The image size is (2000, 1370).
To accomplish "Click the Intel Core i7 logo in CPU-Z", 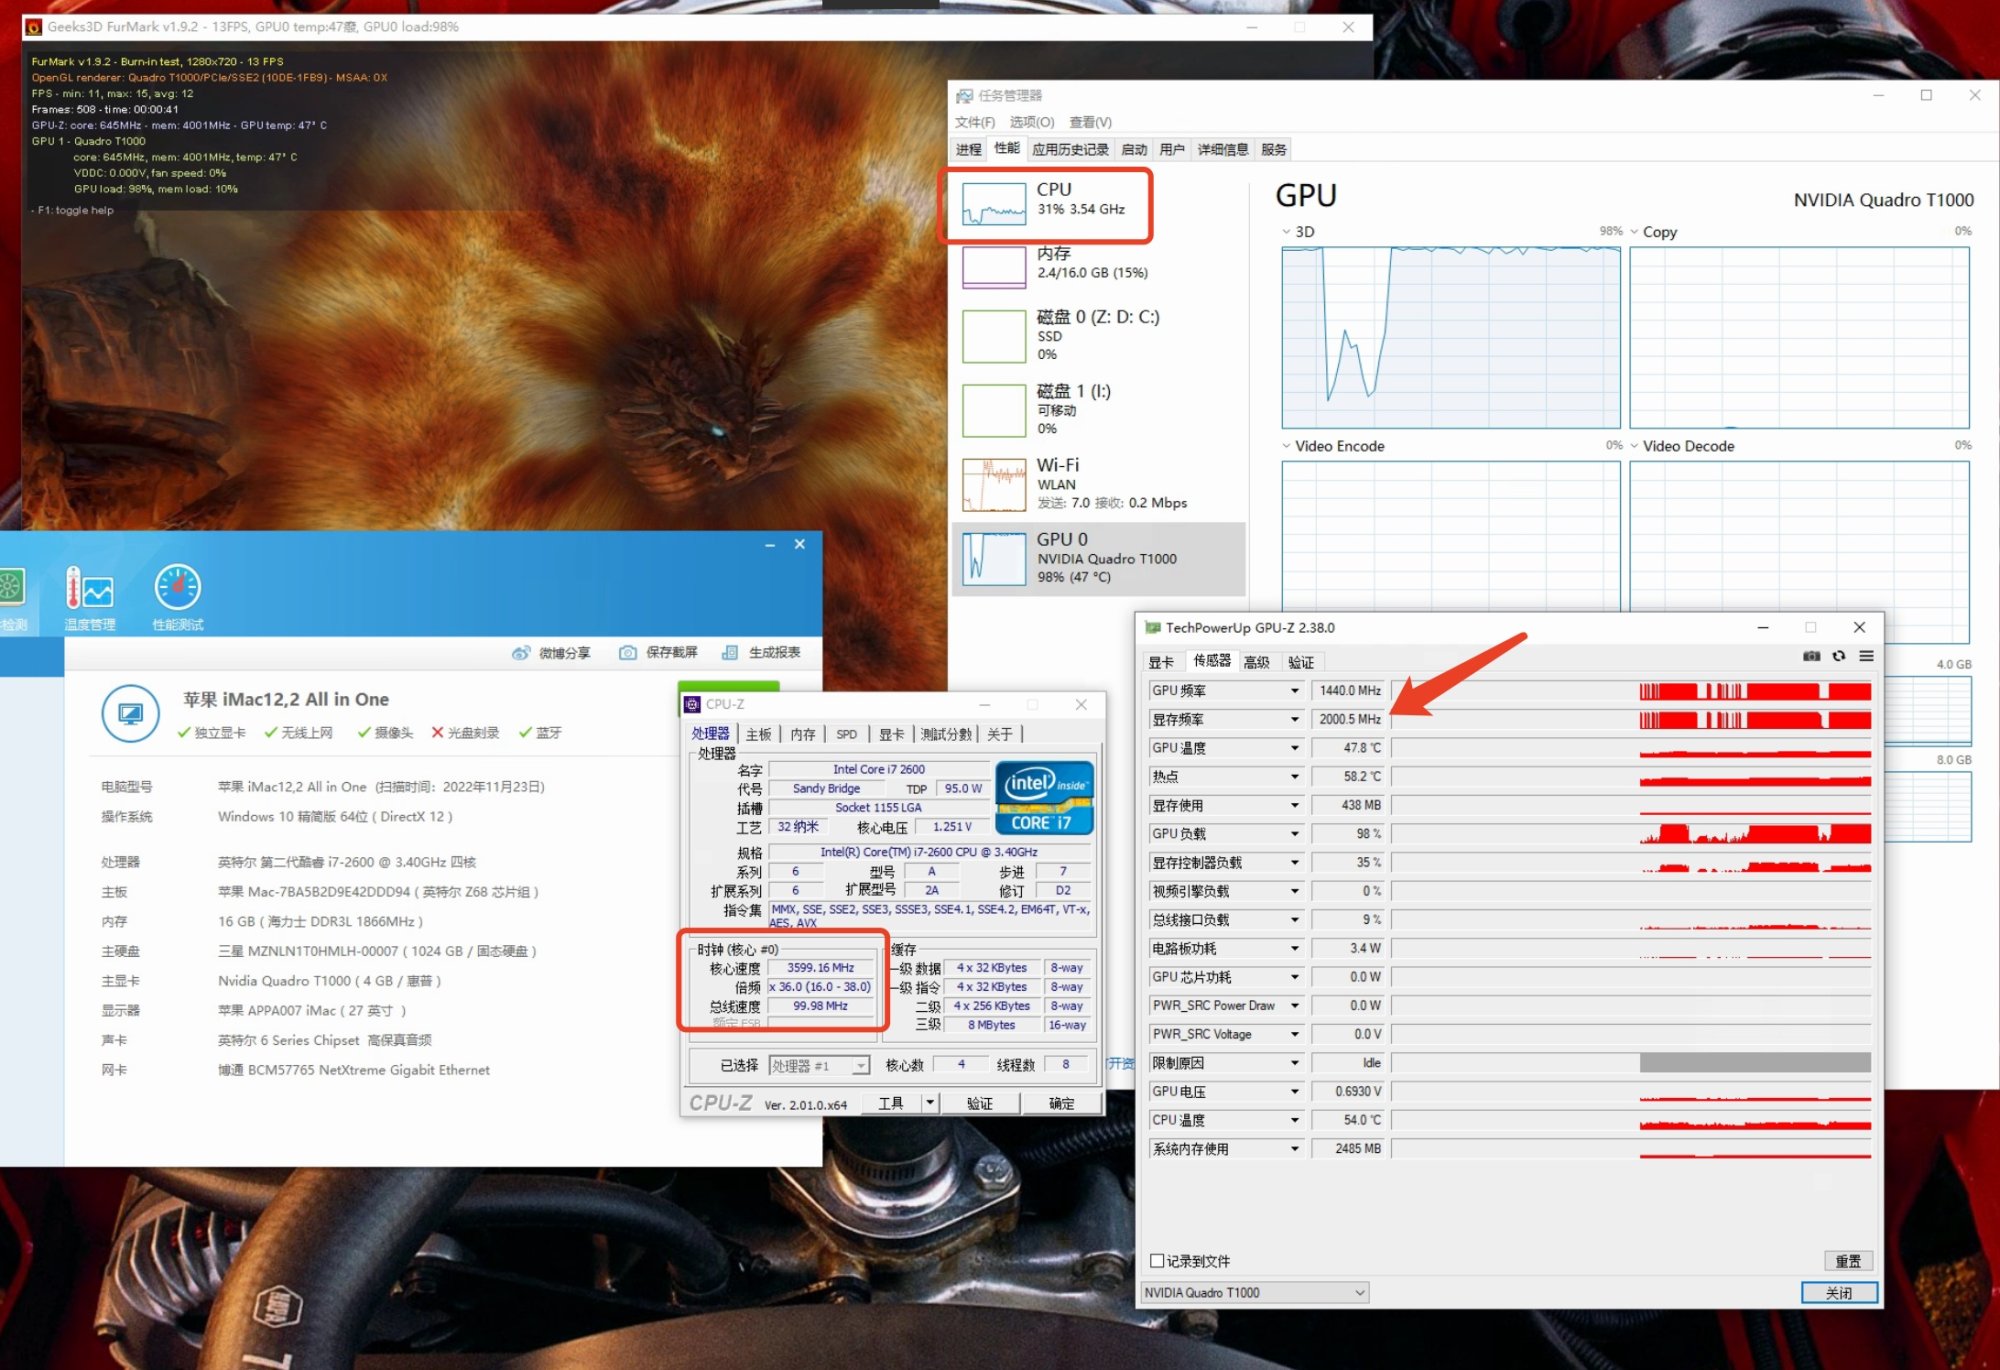I will click(1044, 797).
